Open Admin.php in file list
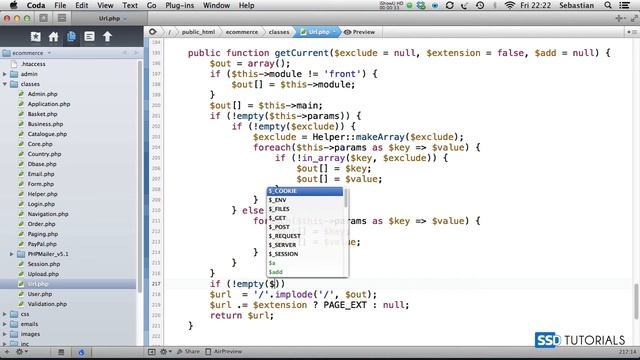Viewport: 640px width, 360px height. coord(42,94)
